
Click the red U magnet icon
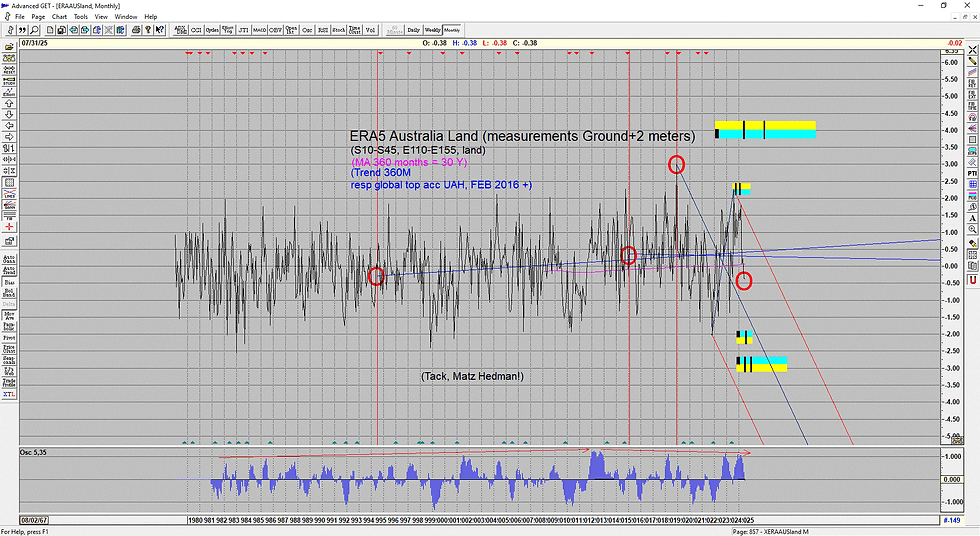click(x=972, y=280)
